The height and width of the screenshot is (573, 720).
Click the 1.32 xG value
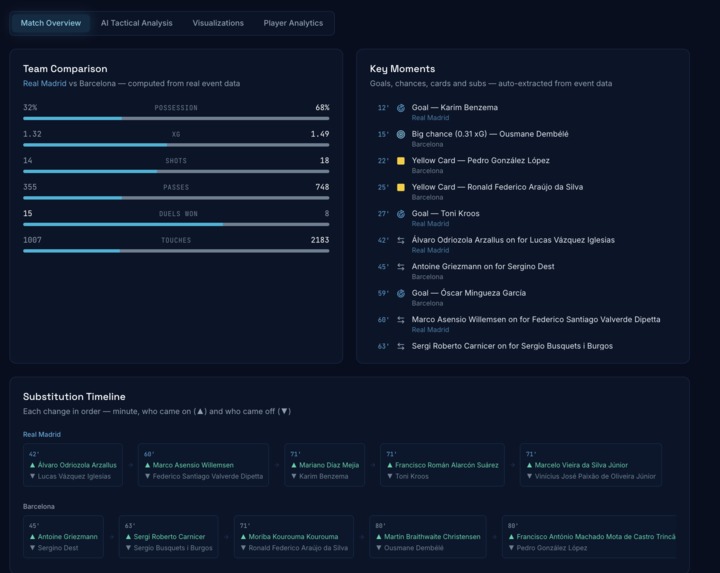32,134
